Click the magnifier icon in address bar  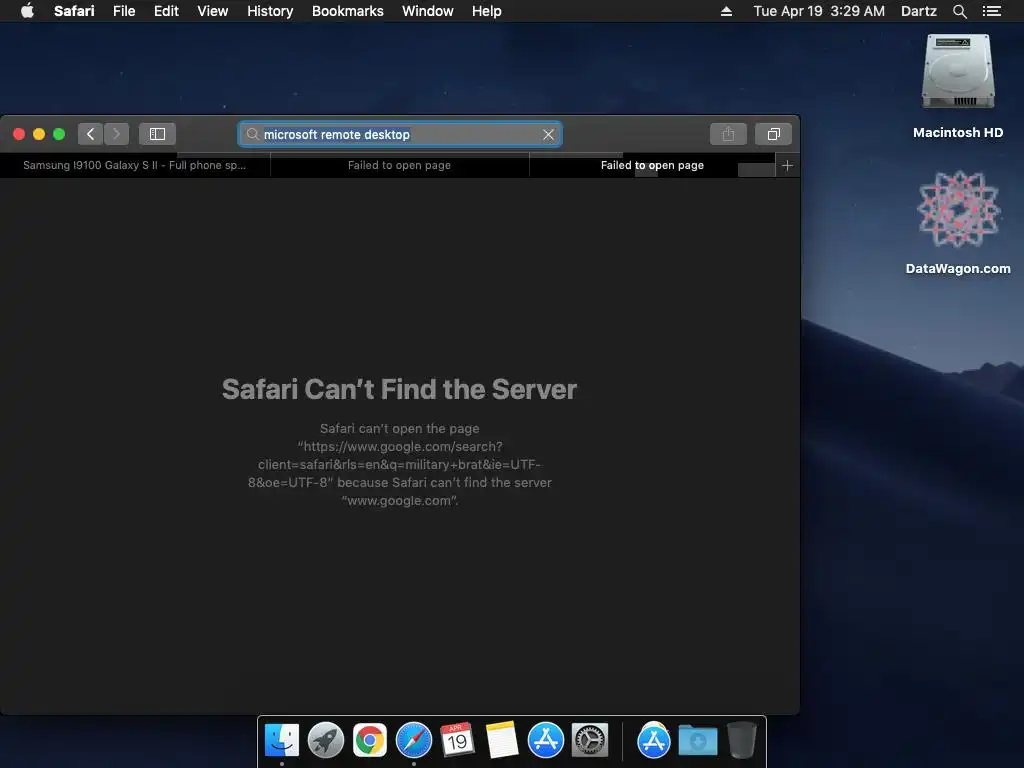(253, 134)
